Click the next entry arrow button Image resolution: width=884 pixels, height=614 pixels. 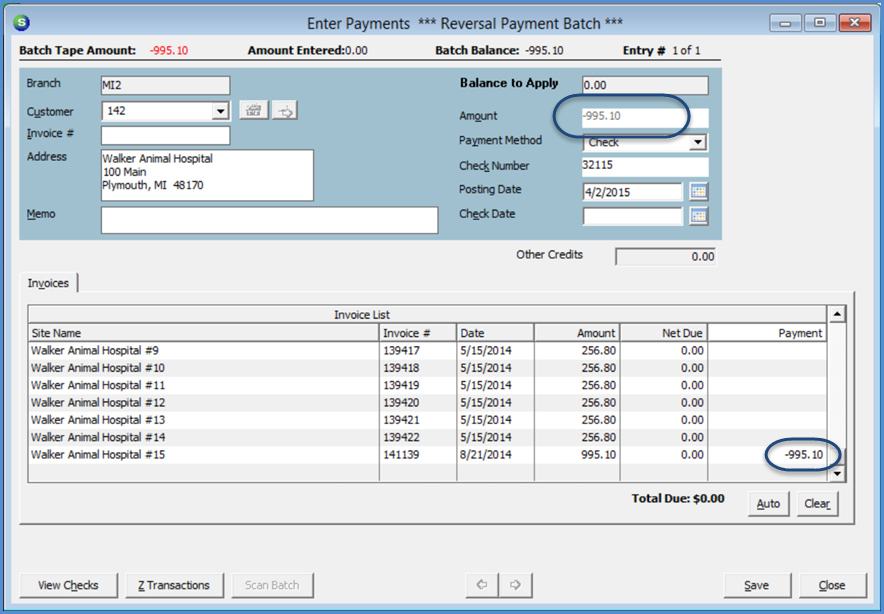[x=517, y=585]
